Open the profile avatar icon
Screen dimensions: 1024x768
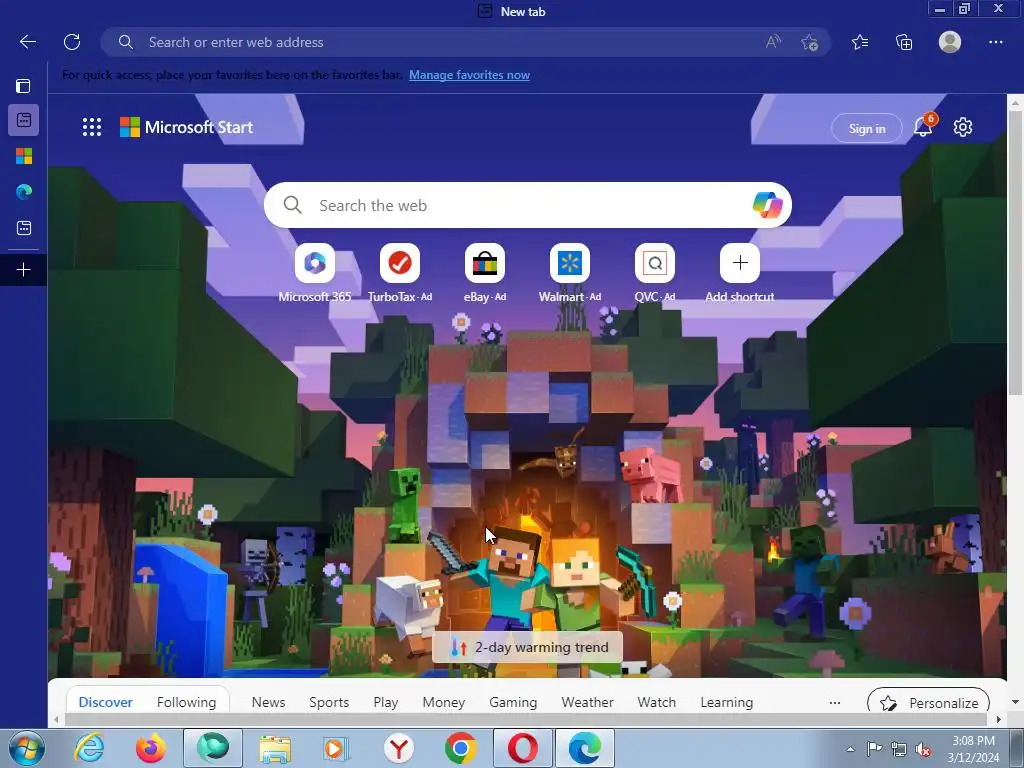click(x=950, y=42)
